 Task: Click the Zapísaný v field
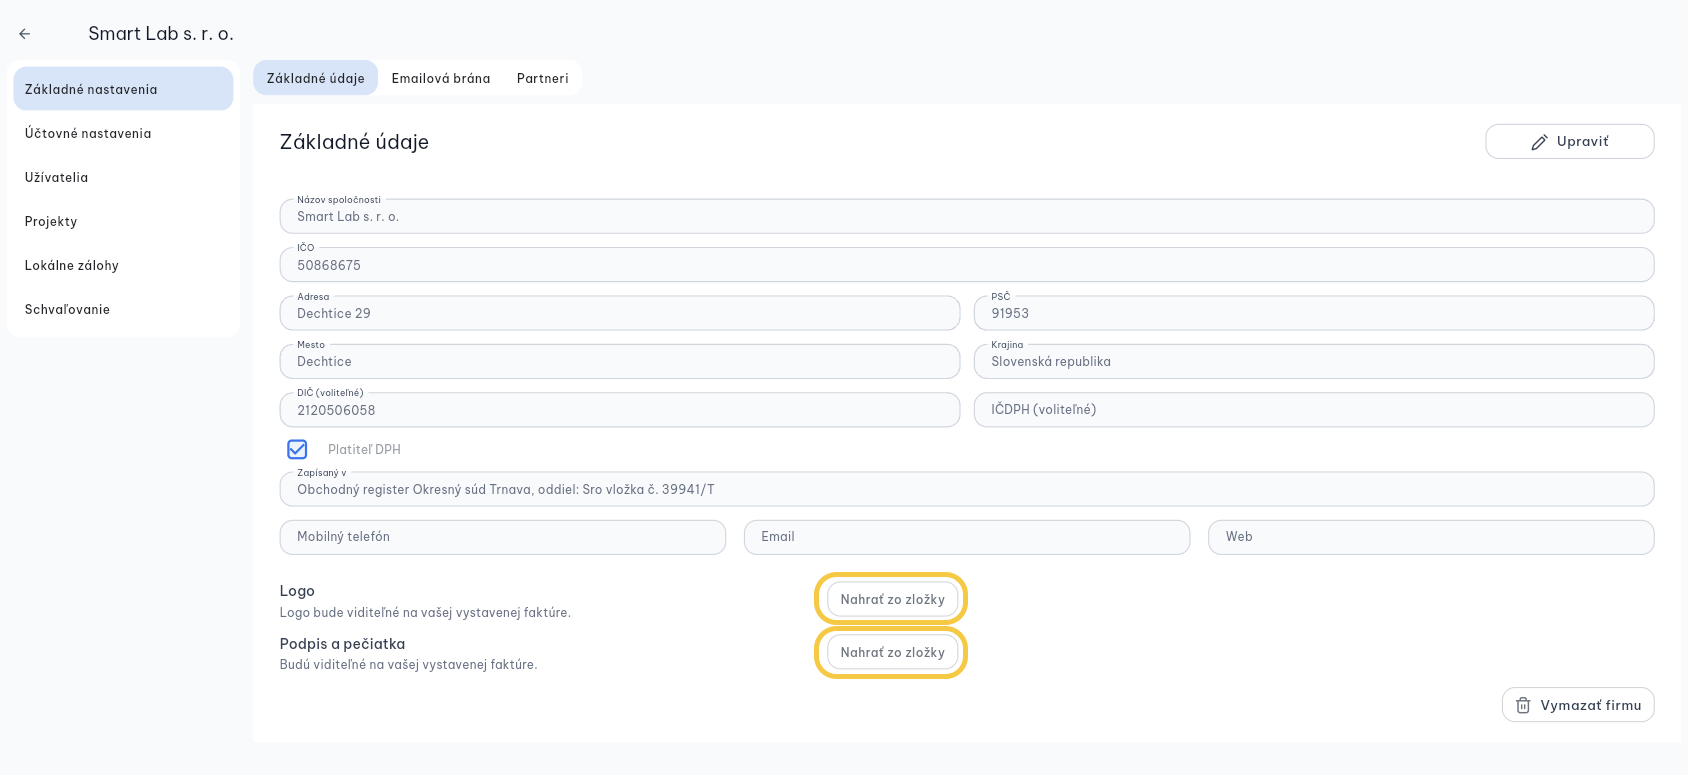pyautogui.click(x=967, y=489)
